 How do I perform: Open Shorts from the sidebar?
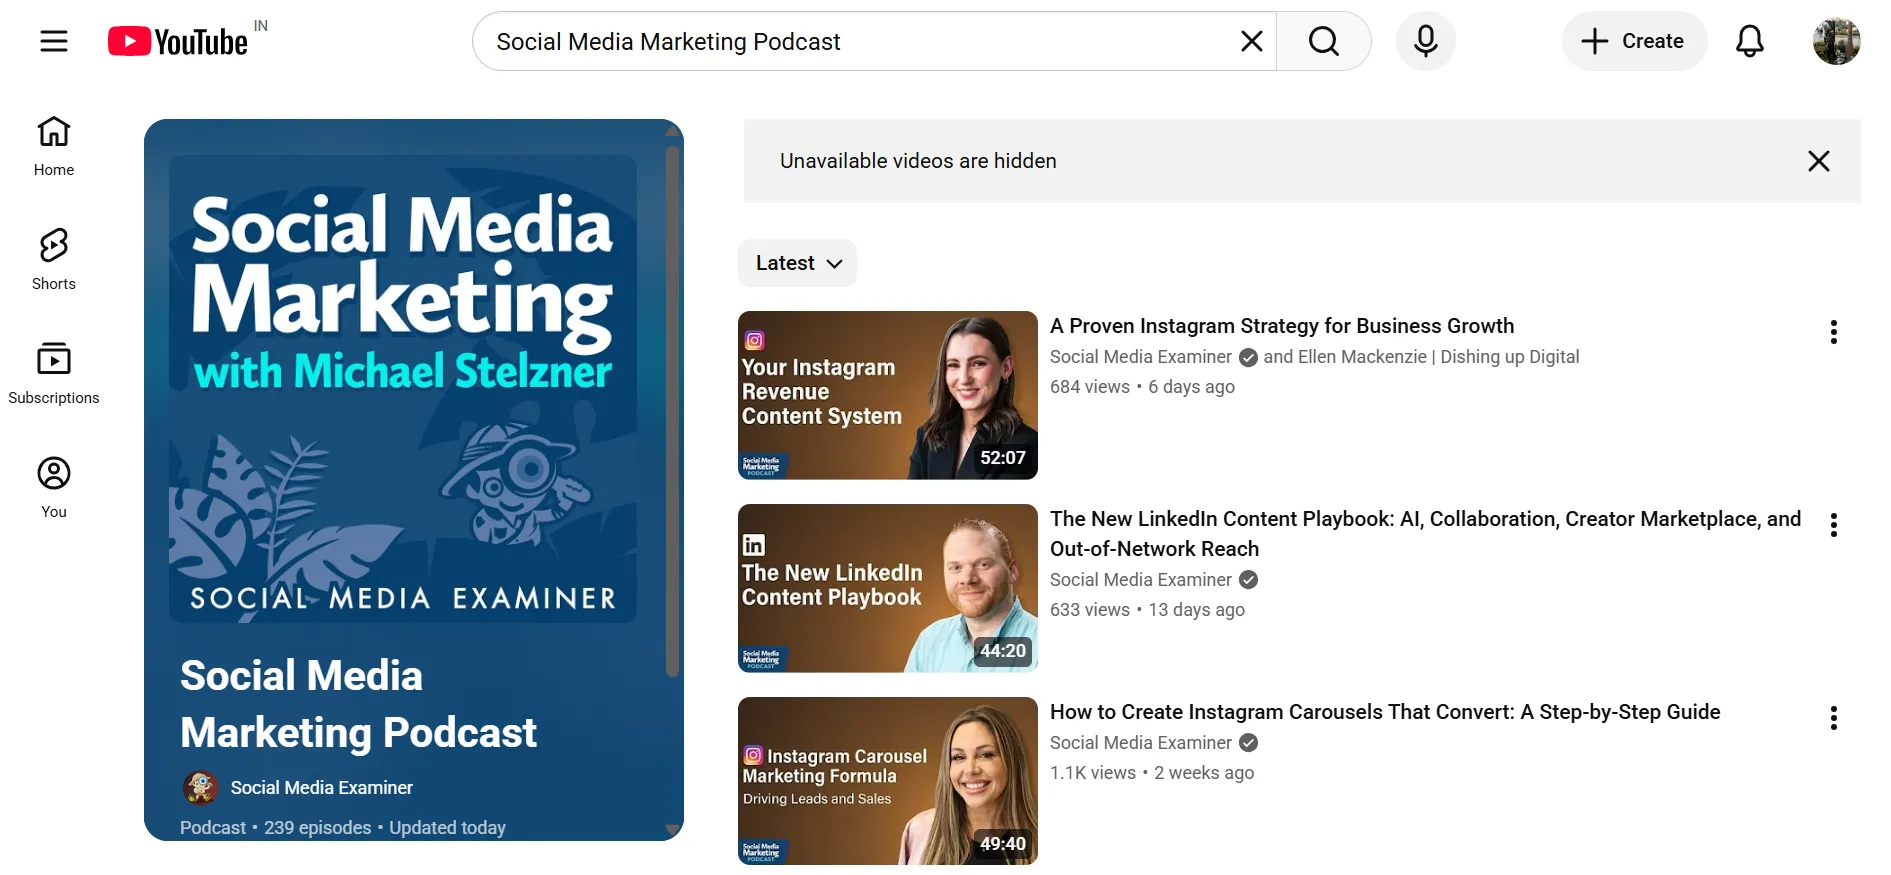pos(54,260)
